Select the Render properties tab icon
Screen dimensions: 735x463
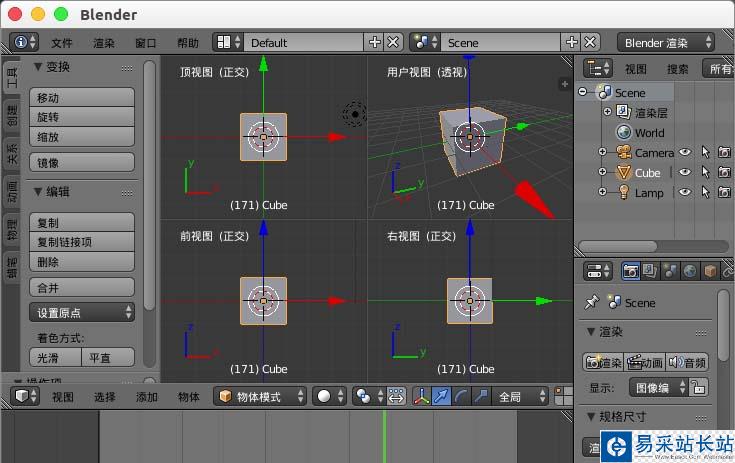tap(630, 271)
